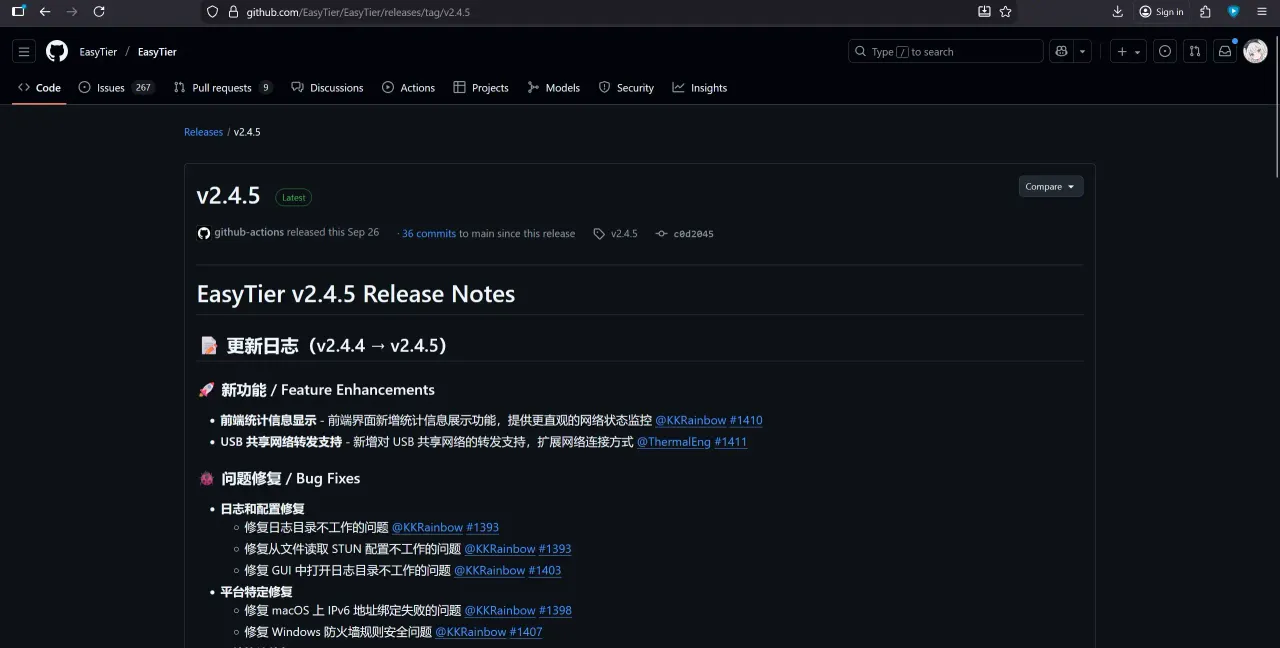Screen dimensions: 1280x648
Task: Open your issues via the circle-dot header icon
Action: click(1165, 51)
